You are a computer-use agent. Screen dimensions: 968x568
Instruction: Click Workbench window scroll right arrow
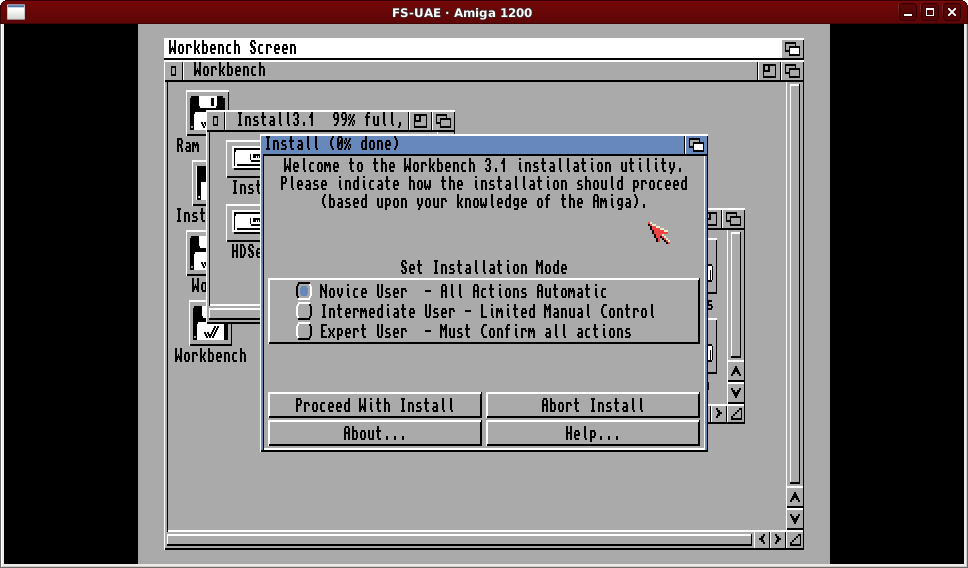[x=778, y=540]
